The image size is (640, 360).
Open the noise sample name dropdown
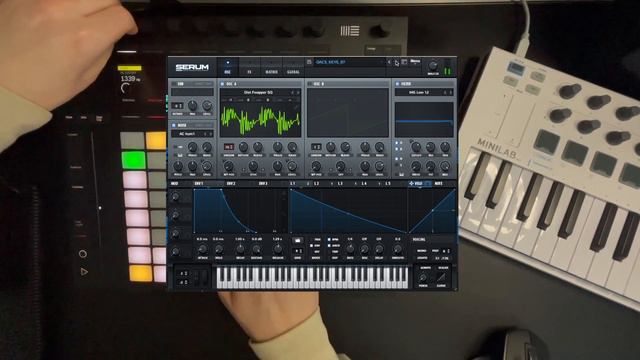(188, 134)
